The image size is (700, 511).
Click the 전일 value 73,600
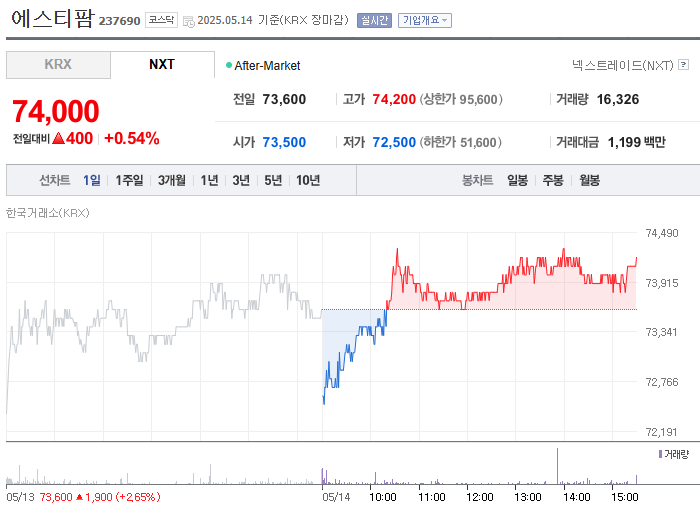click(x=284, y=99)
